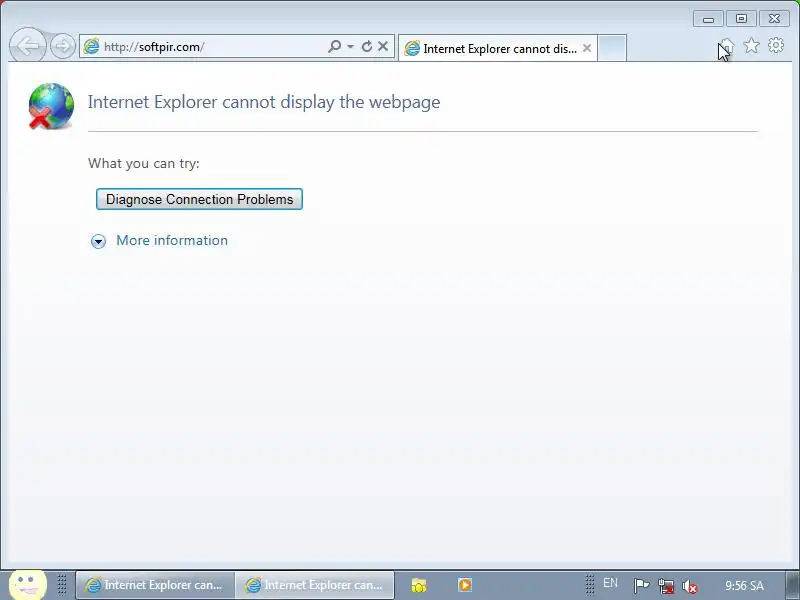Go back using the Back arrow button
The height and width of the screenshot is (600, 800).
click(28, 46)
